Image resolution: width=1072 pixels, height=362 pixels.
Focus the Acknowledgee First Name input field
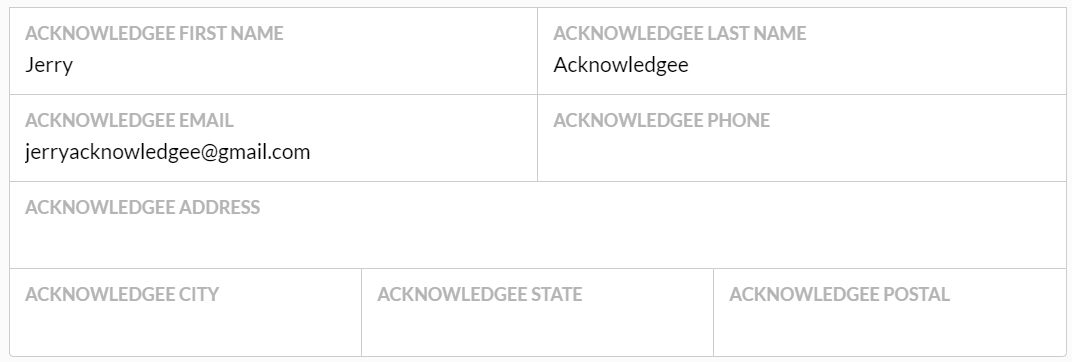(x=273, y=51)
